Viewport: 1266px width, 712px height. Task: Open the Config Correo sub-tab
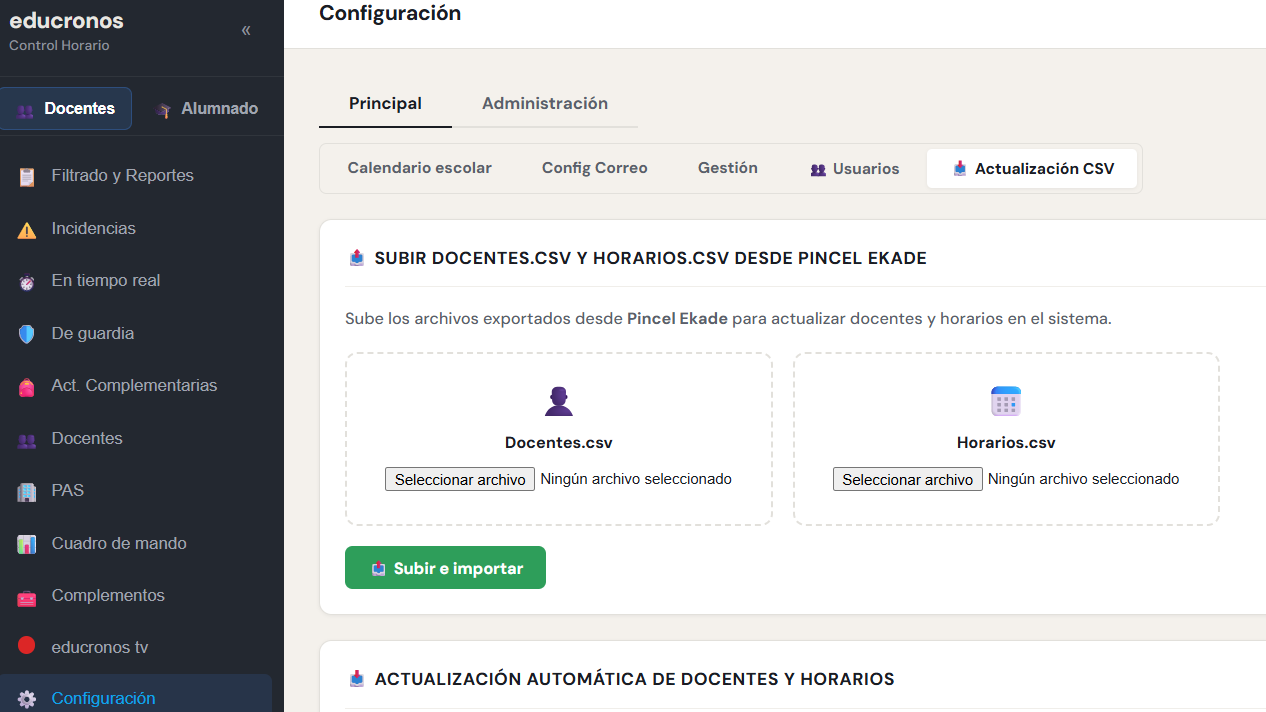[x=595, y=168]
